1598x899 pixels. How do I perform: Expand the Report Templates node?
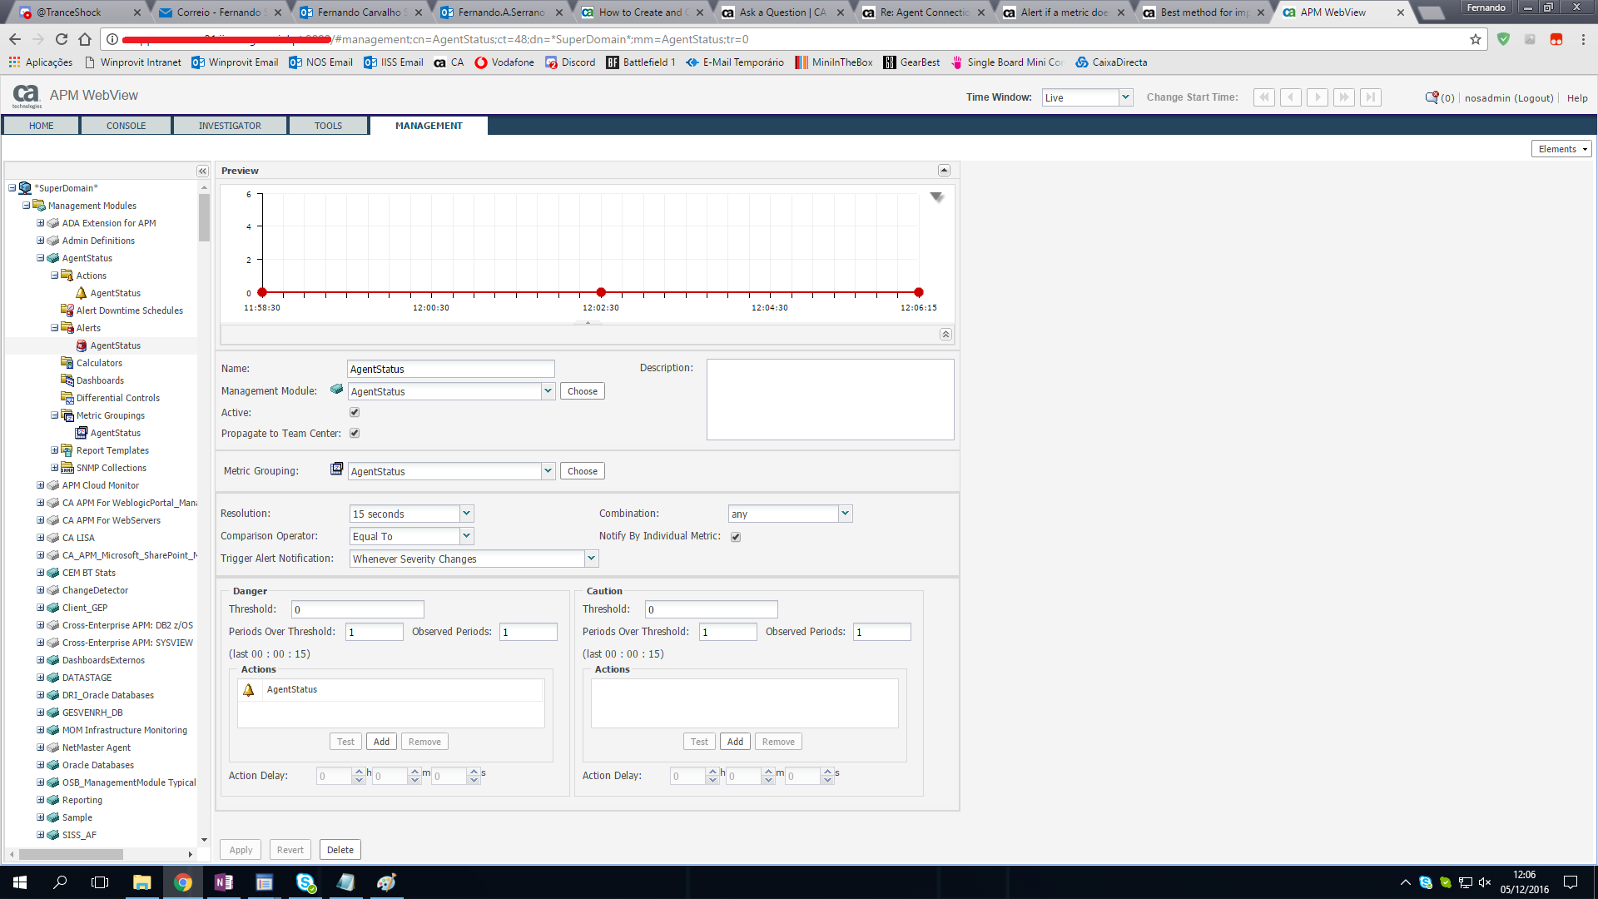pyautogui.click(x=55, y=450)
